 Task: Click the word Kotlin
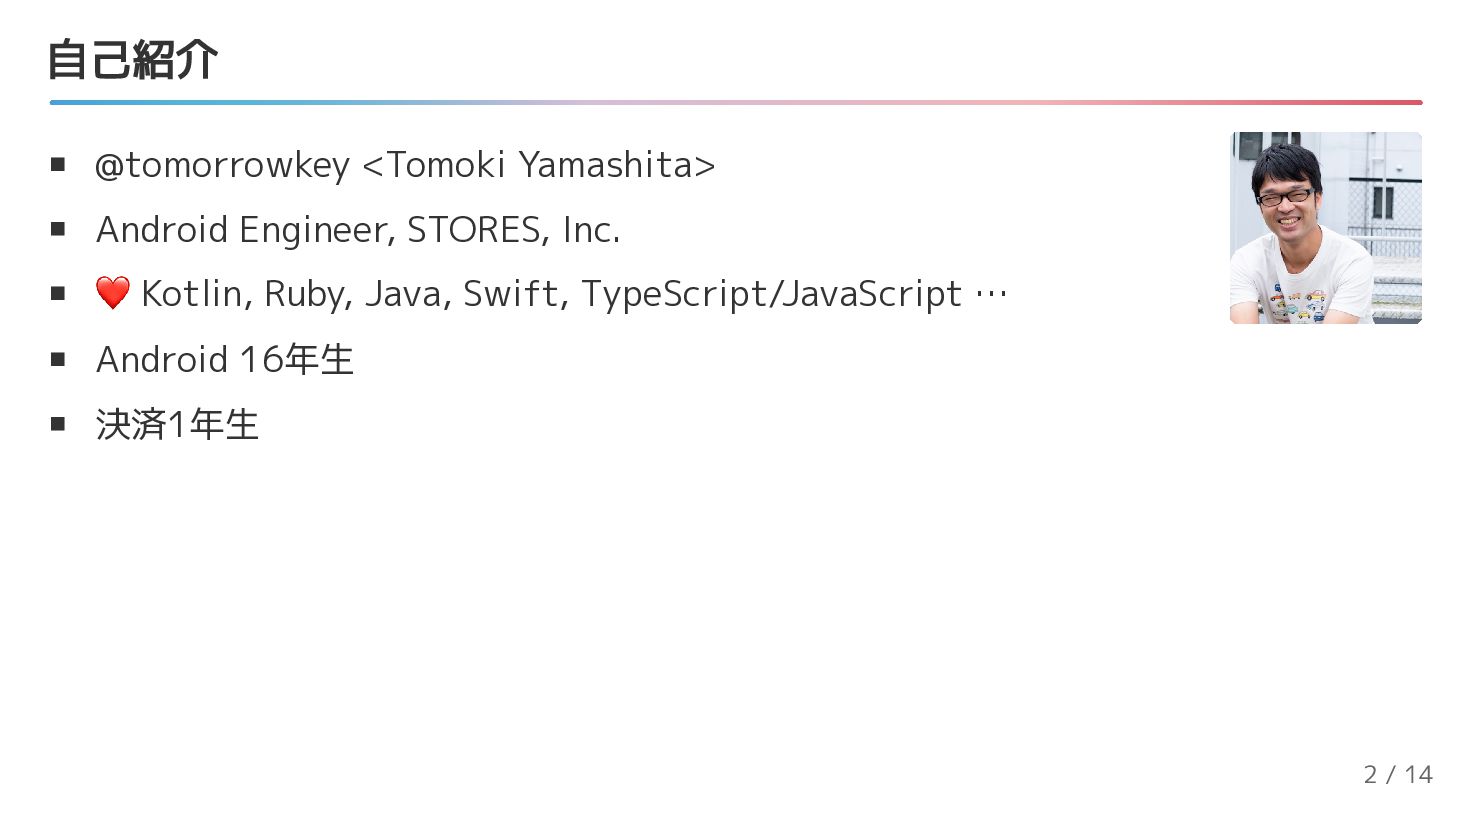(196, 294)
